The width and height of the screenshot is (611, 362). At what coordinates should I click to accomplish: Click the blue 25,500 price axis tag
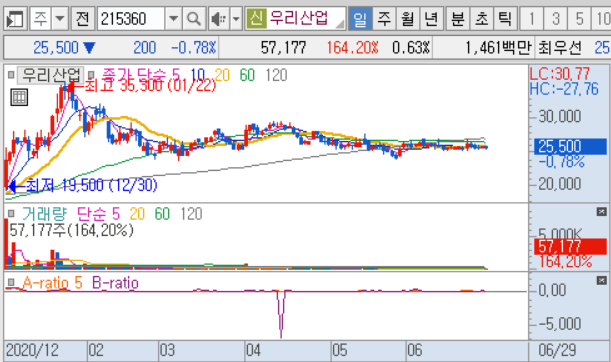(x=570, y=147)
